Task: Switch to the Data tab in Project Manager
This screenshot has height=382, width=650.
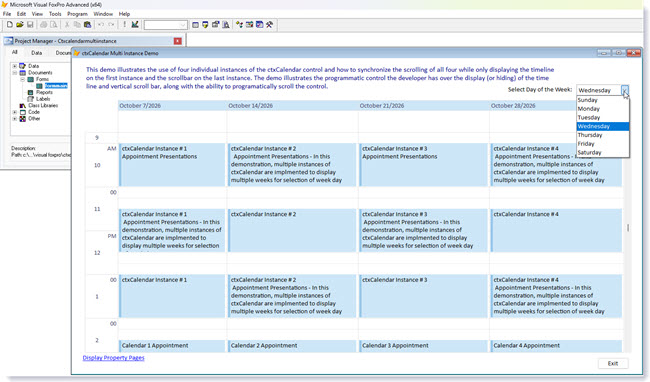Action: coord(36,53)
